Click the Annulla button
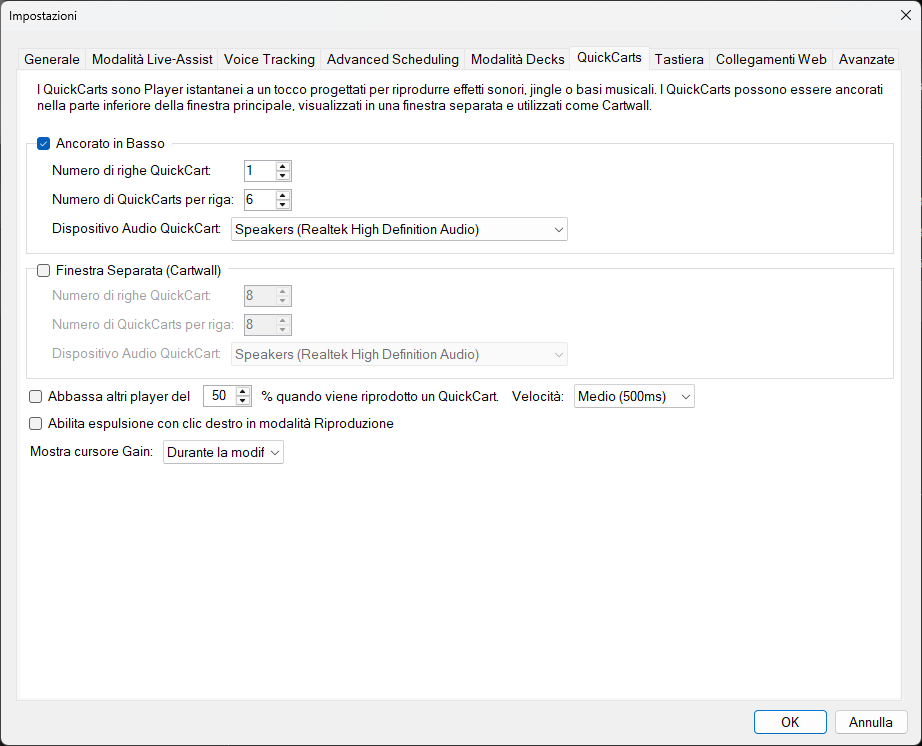Screen dimensions: 922x746 pyautogui.click(x=871, y=722)
